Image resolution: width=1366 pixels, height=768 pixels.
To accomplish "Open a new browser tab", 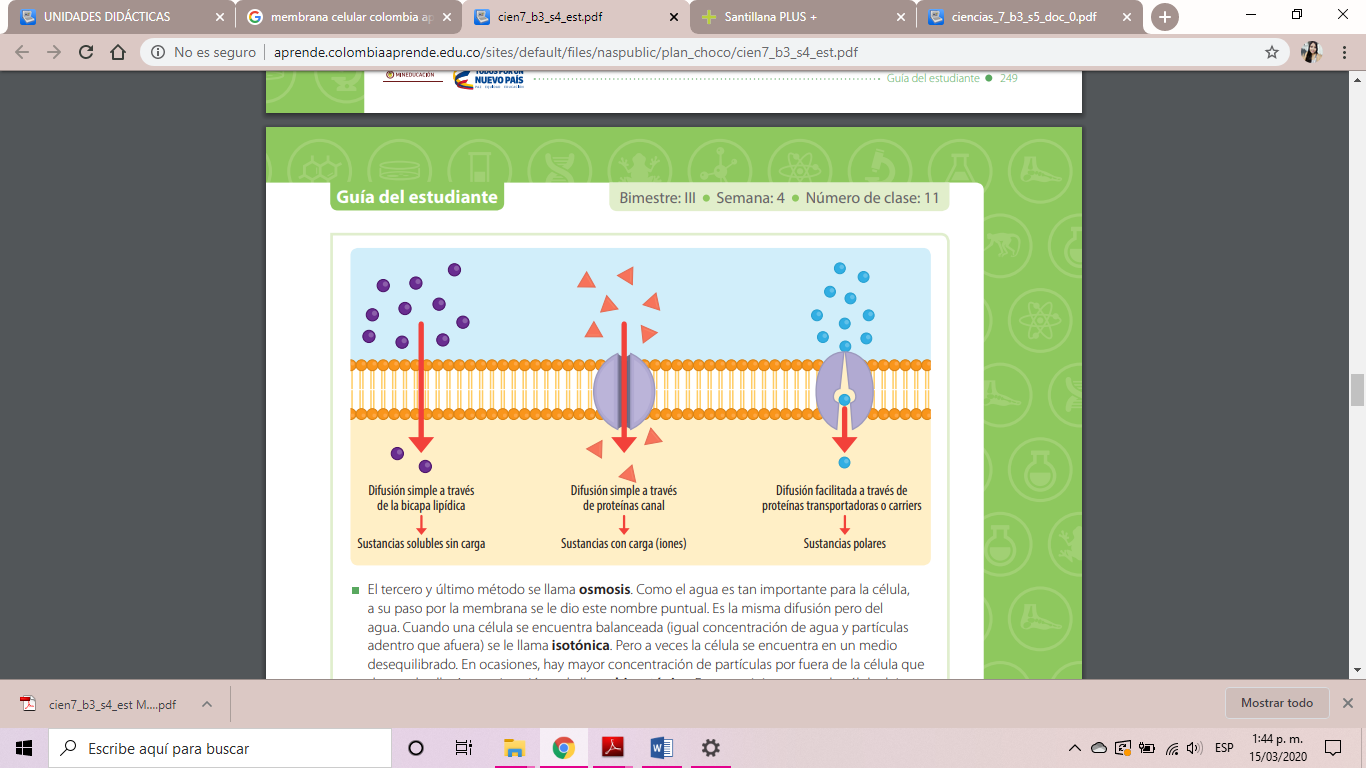I will coord(1165,17).
